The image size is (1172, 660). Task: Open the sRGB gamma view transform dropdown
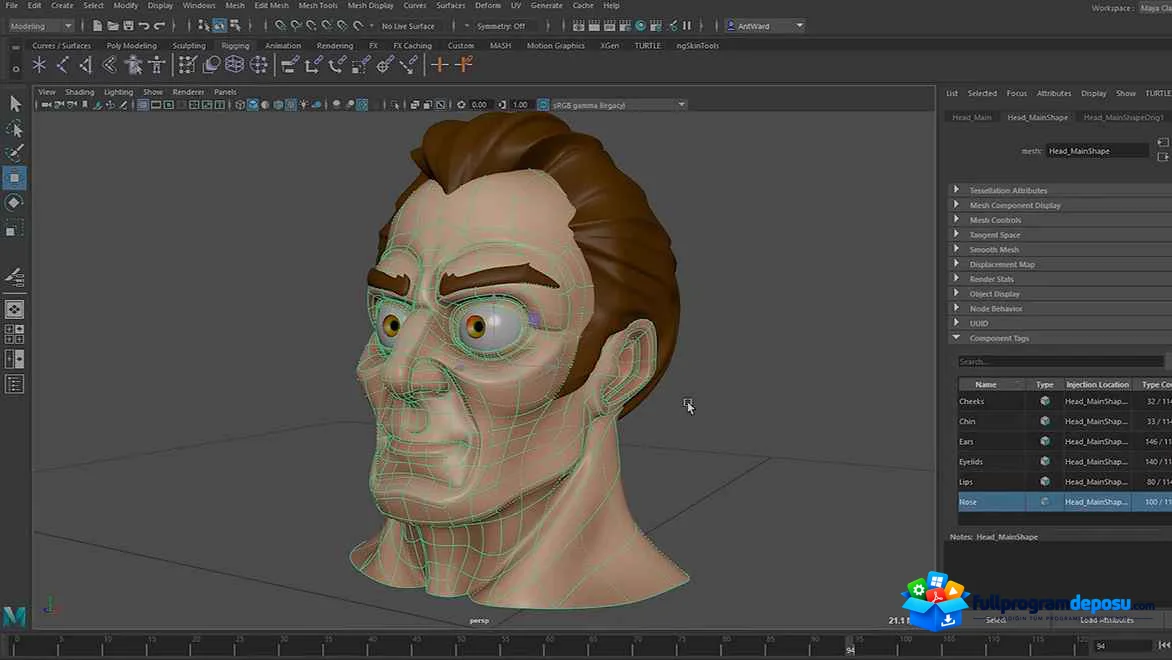click(619, 105)
